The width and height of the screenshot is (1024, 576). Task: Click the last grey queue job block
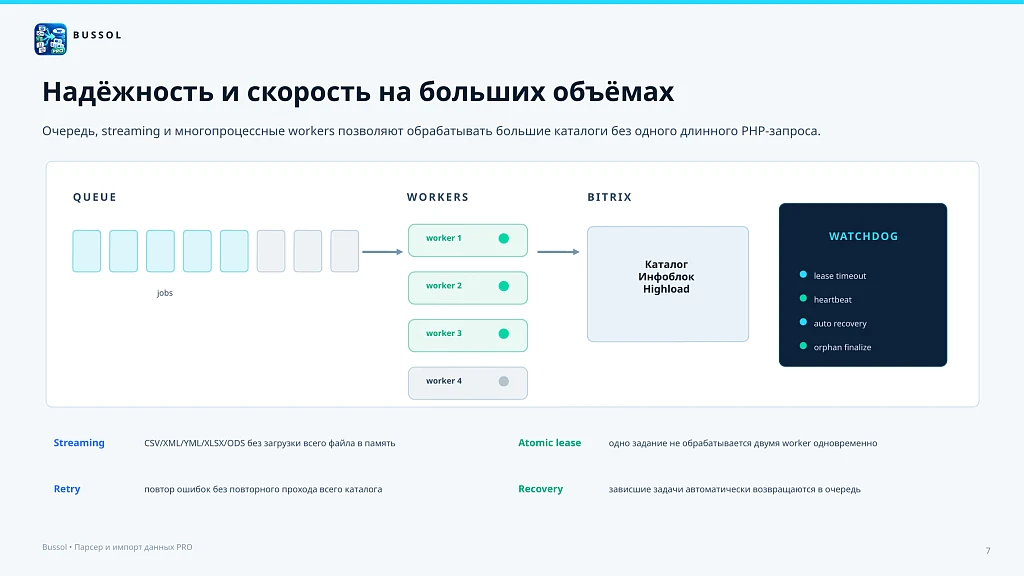pyautogui.click(x=345, y=251)
